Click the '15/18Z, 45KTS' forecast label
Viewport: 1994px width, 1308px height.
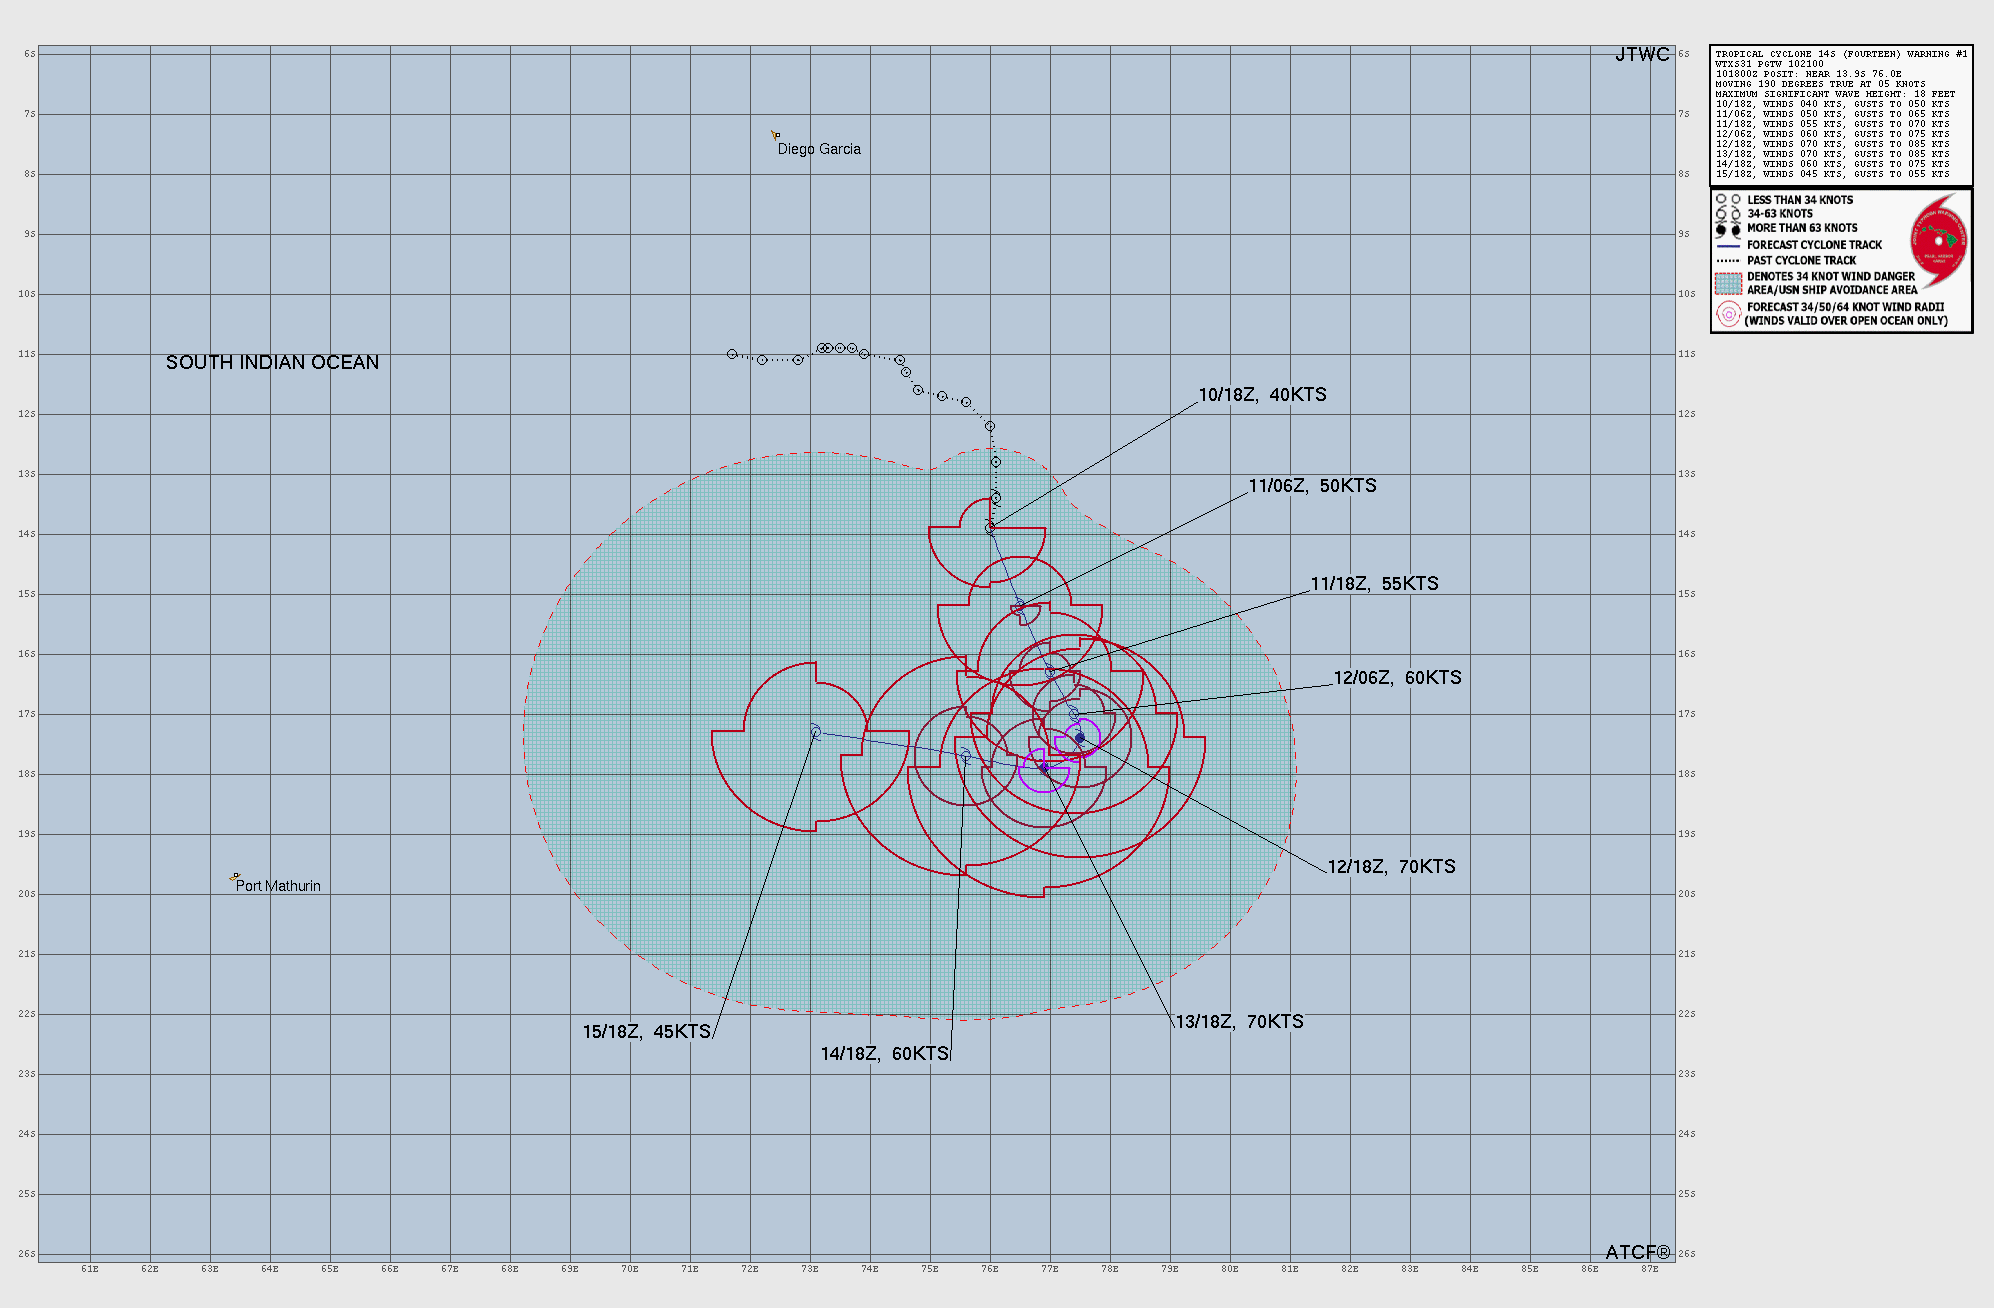pyautogui.click(x=646, y=1032)
